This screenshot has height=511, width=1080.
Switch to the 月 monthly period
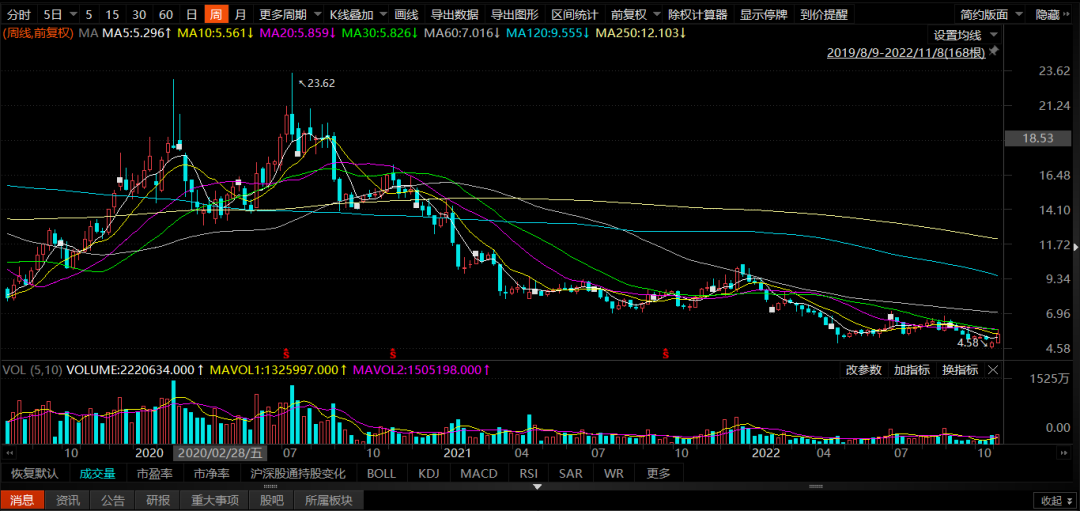click(240, 15)
